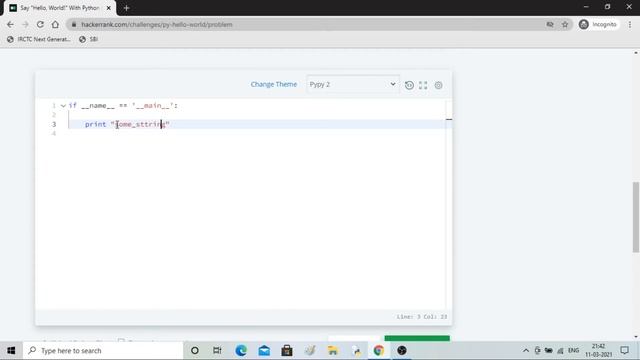
Task: Click the ENG language indicator
Action: [x=573, y=351]
